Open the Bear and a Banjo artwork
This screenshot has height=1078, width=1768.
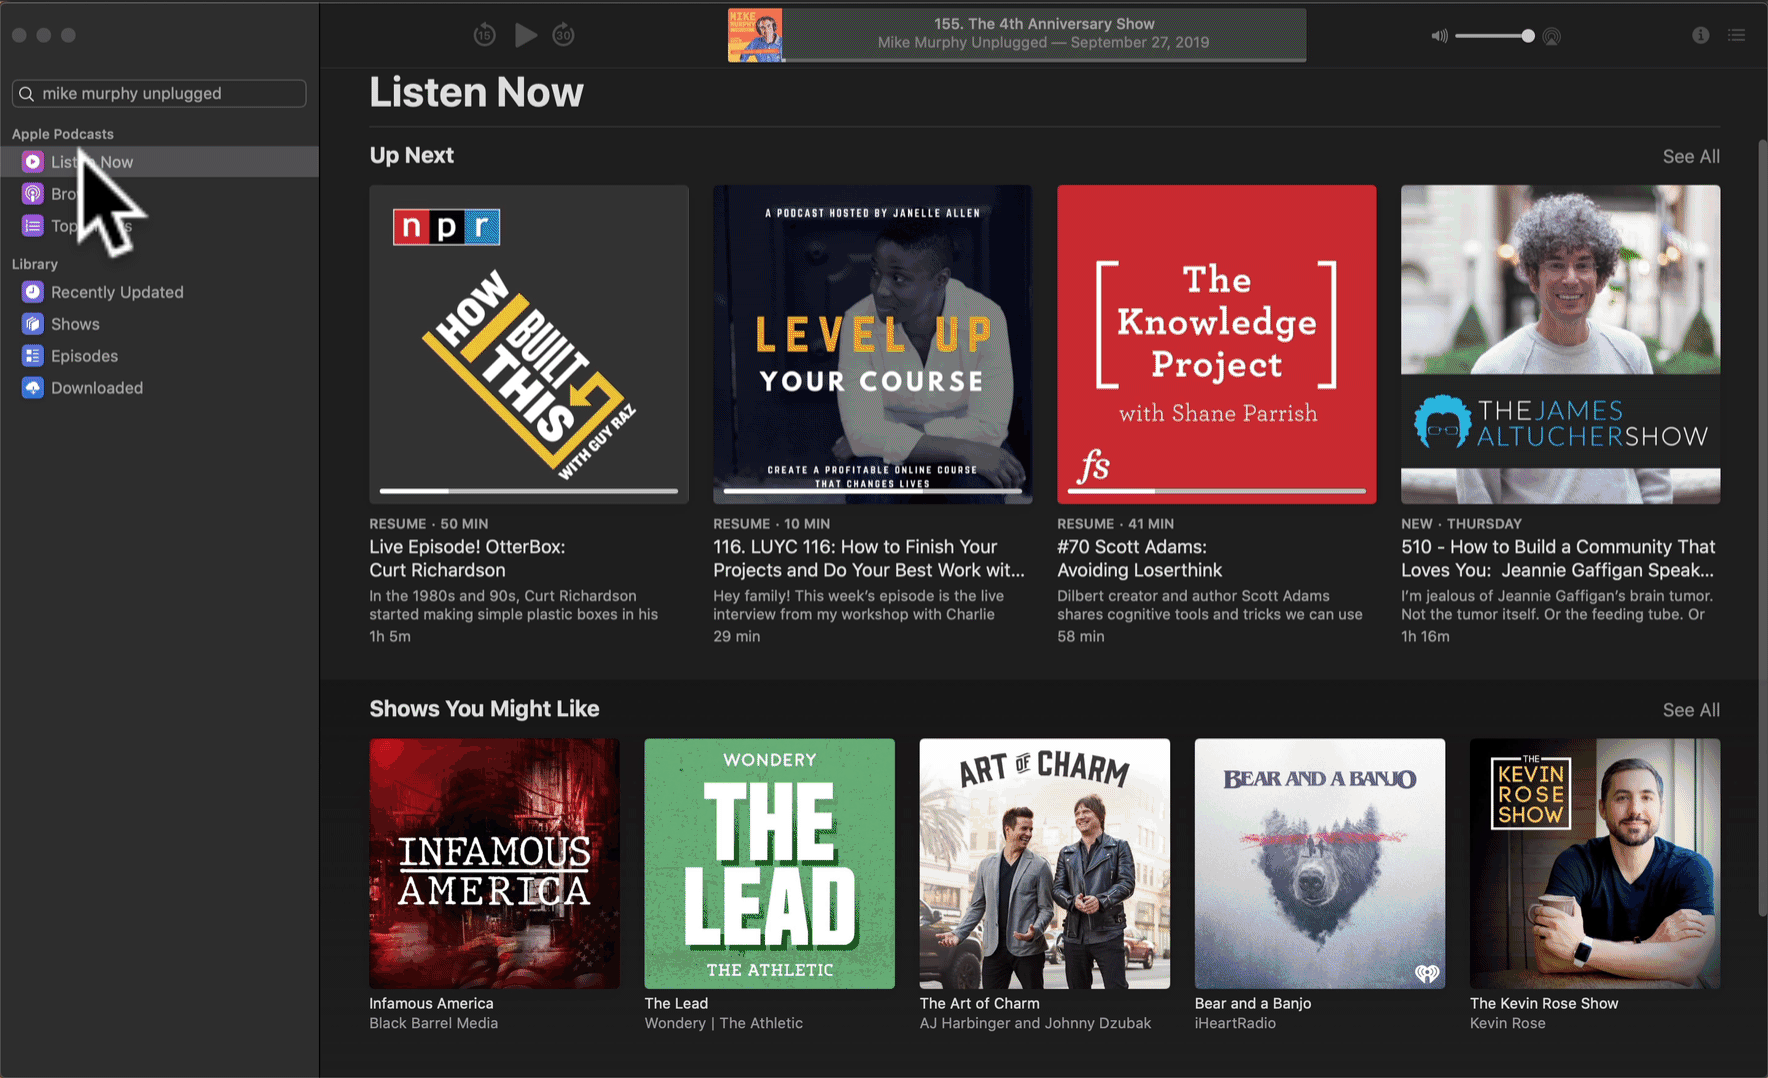[x=1320, y=864]
